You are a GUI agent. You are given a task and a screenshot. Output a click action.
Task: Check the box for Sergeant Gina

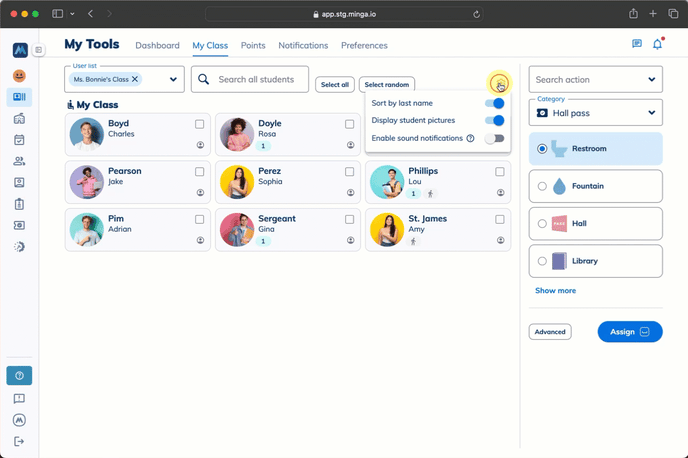click(350, 219)
